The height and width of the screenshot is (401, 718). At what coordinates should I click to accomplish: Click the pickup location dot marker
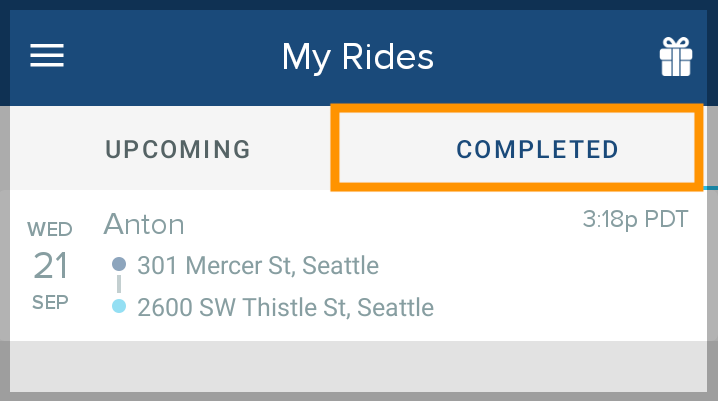119,265
